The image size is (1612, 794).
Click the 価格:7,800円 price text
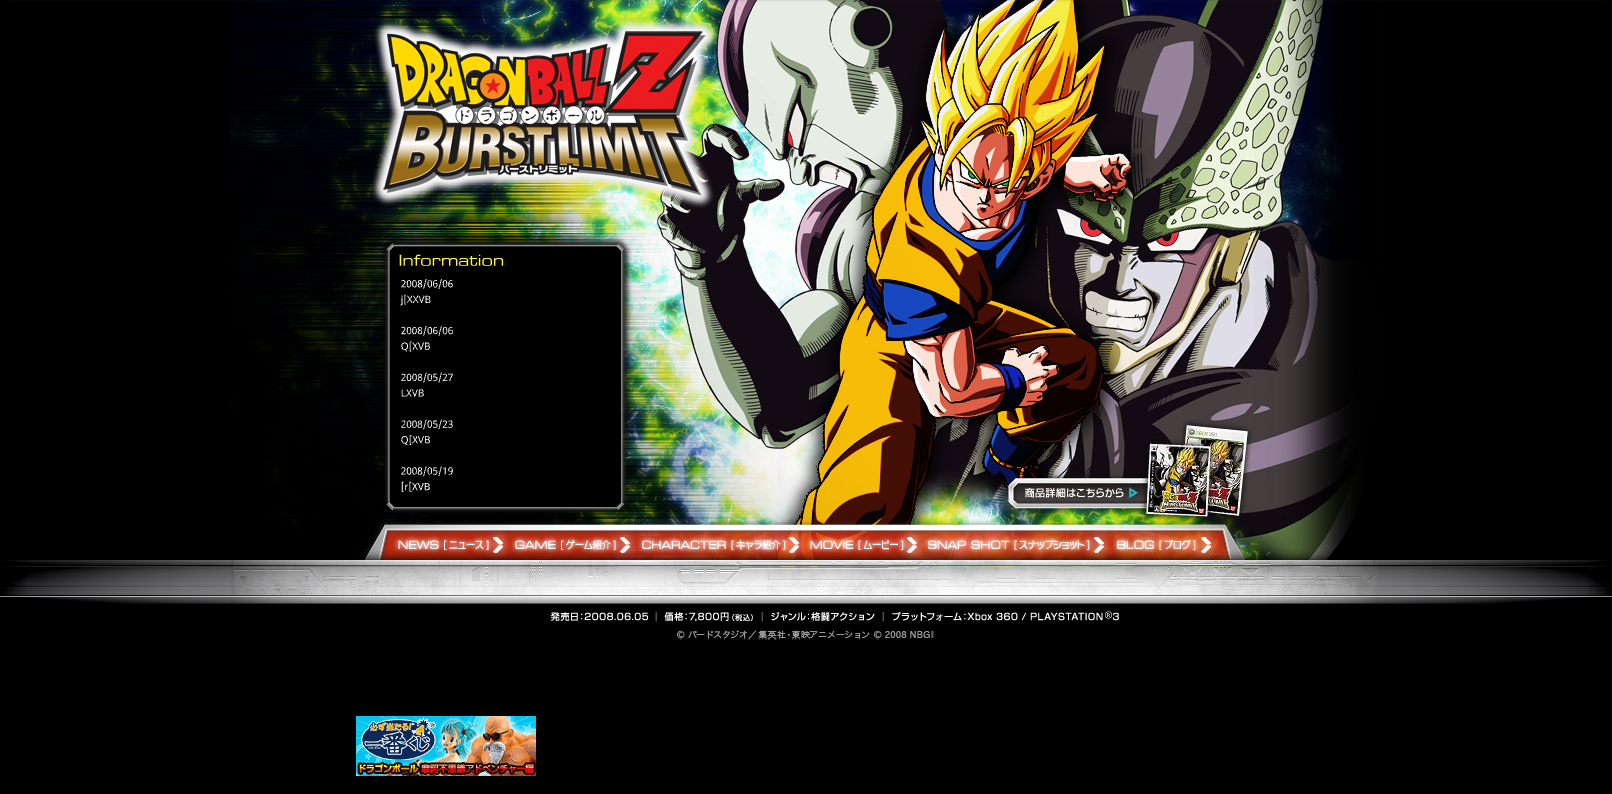coord(709,617)
